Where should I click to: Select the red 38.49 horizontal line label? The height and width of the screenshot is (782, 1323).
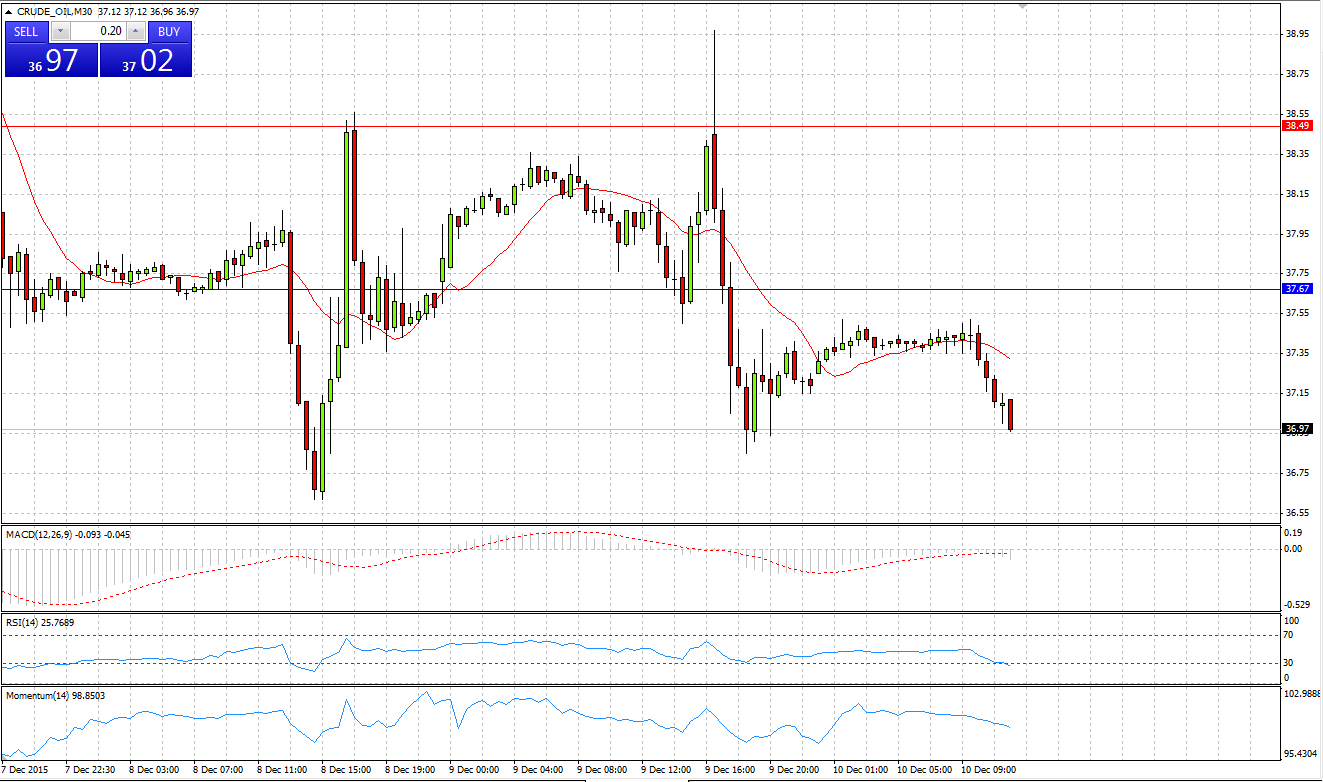point(1297,126)
